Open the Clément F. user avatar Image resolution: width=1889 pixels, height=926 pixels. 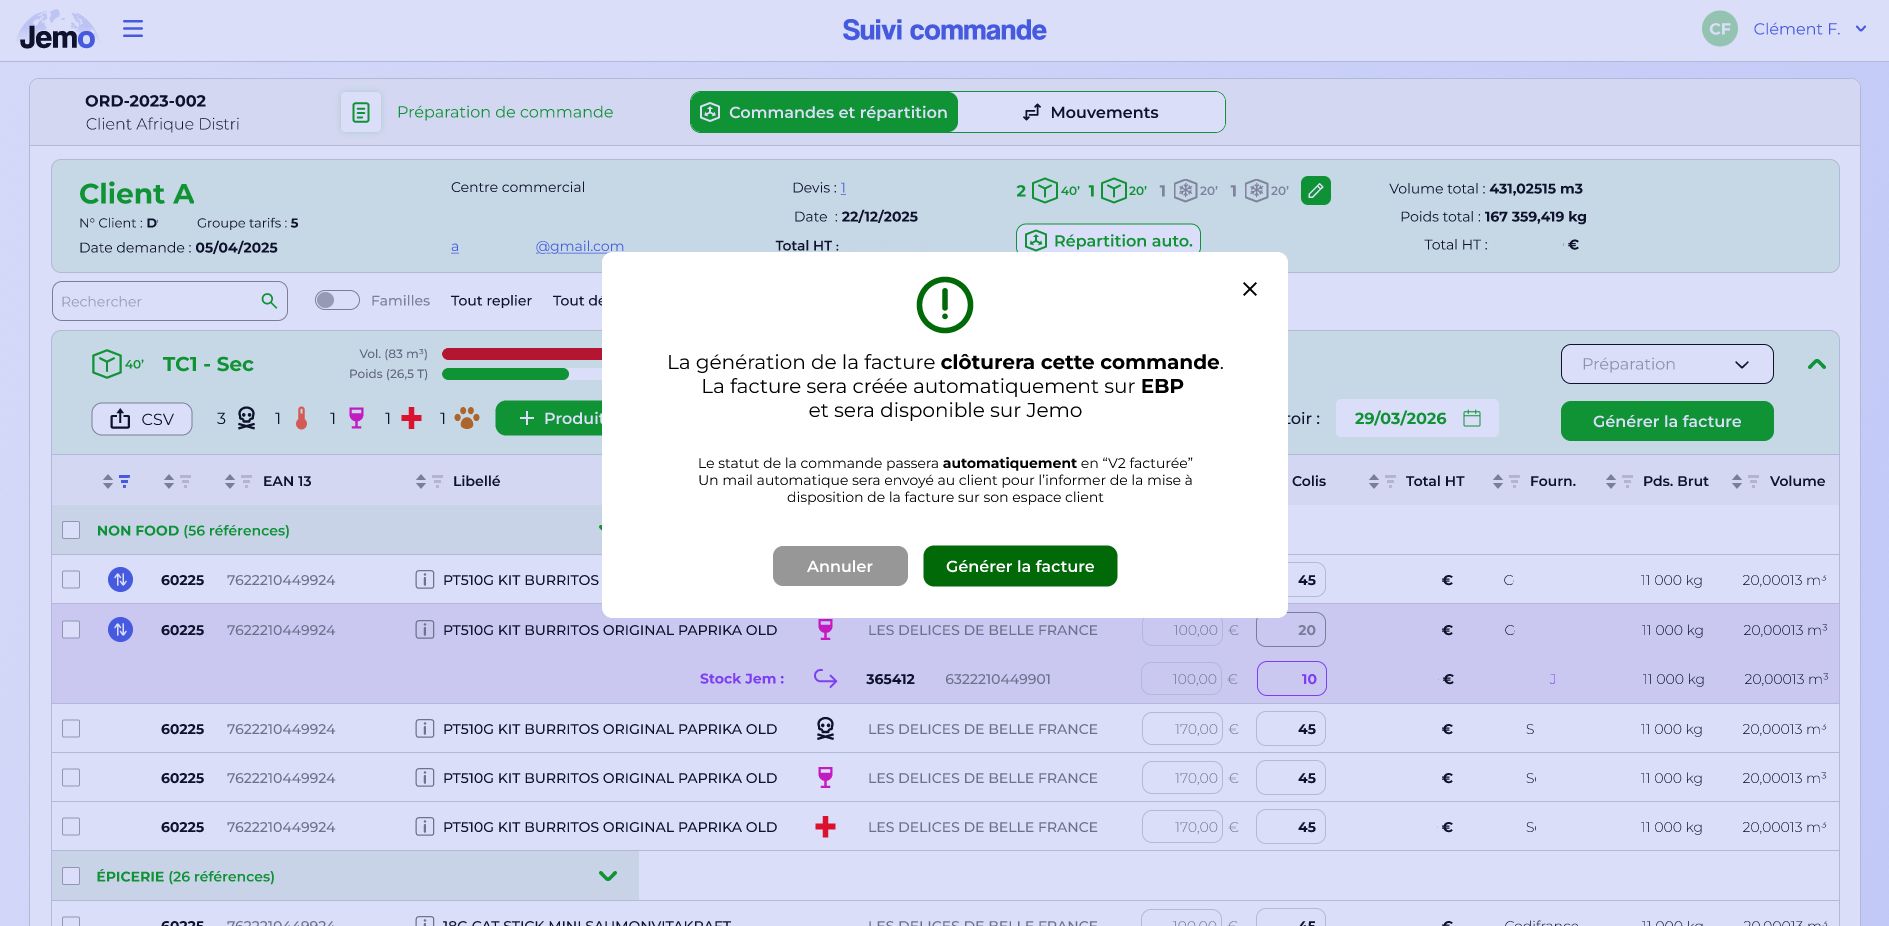coord(1720,29)
